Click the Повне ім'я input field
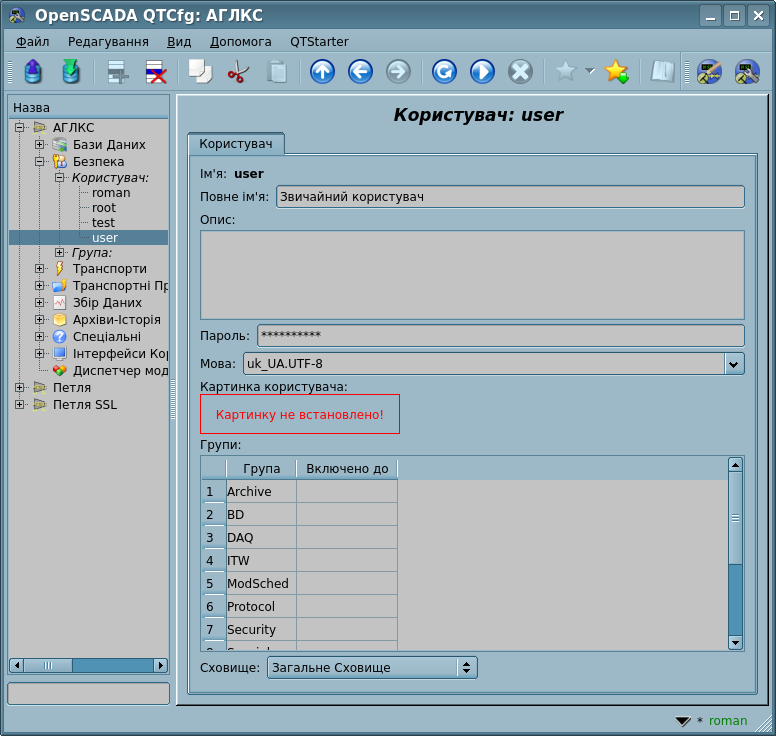This screenshot has height=736, width=776. pyautogui.click(x=510, y=197)
